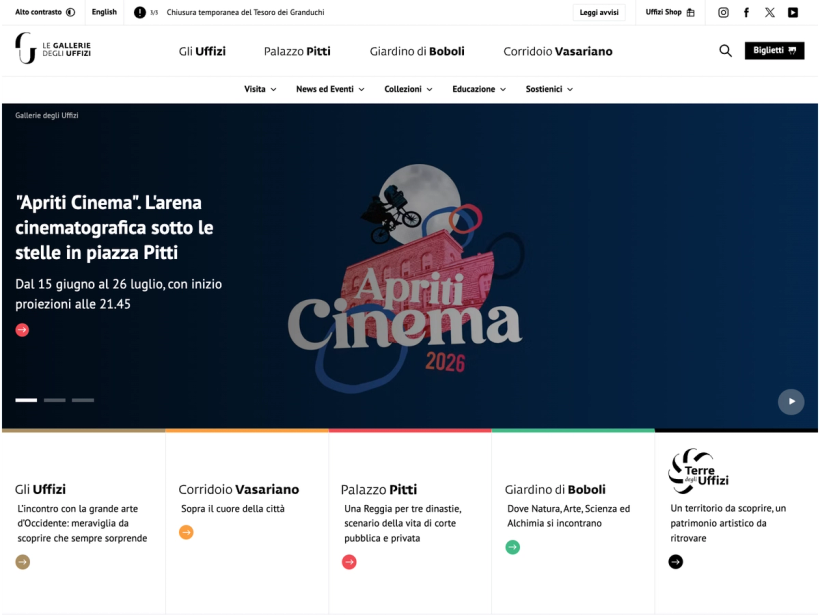Expand the Visita dropdown menu
This screenshot has height=615, width=820.
click(260, 89)
